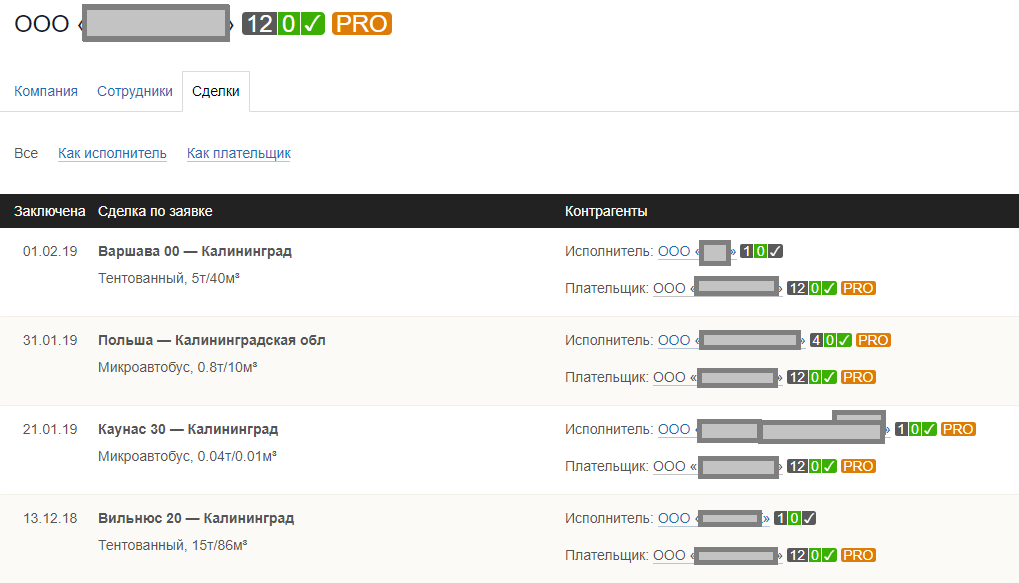Show all deals with Все filter
This screenshot has width=1019, height=583.
(x=26, y=153)
